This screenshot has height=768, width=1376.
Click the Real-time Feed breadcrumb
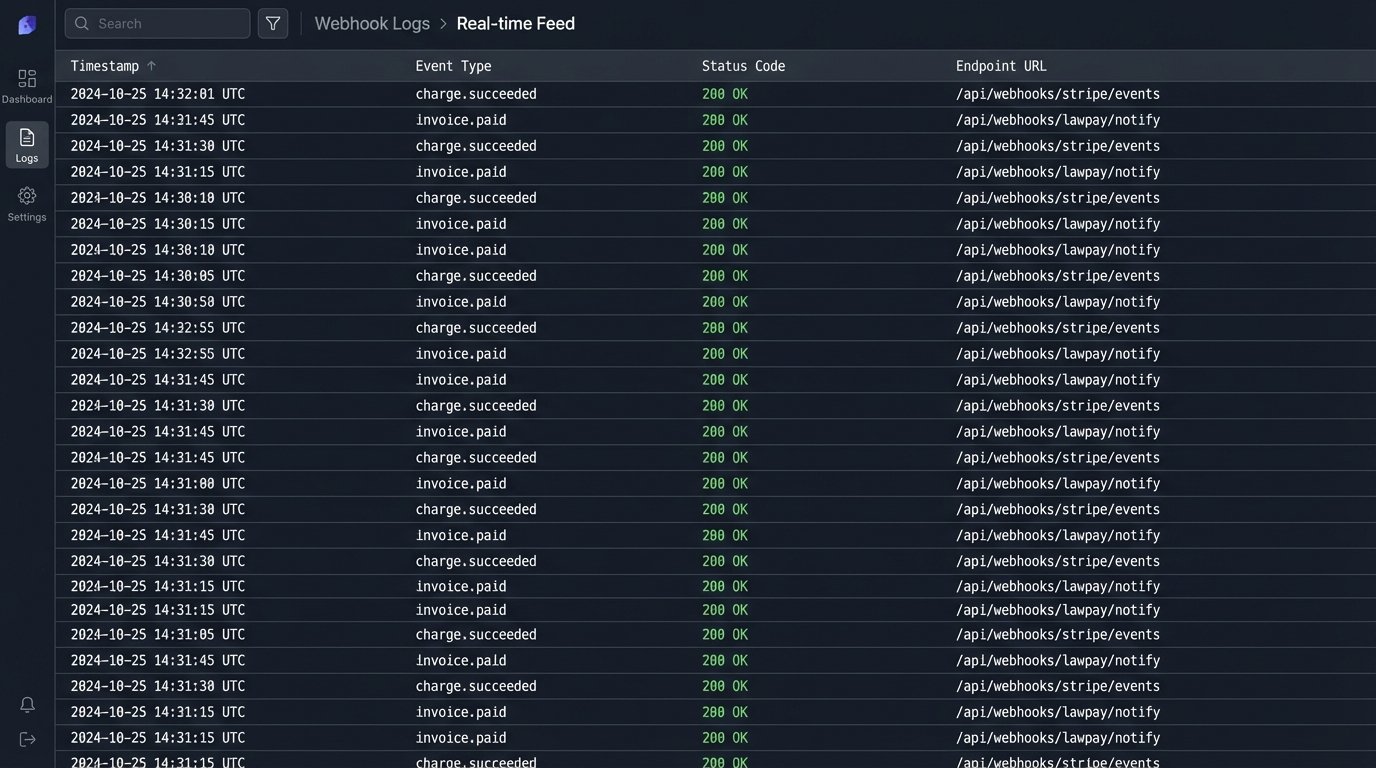coord(515,23)
